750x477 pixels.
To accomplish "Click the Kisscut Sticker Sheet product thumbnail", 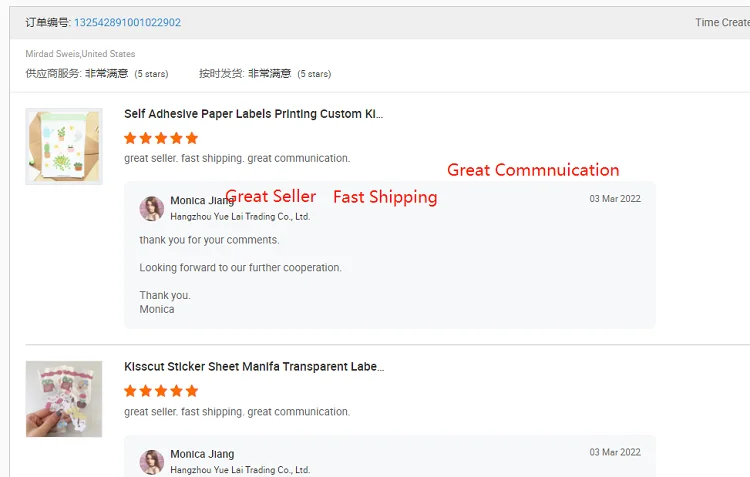I will (64, 398).
